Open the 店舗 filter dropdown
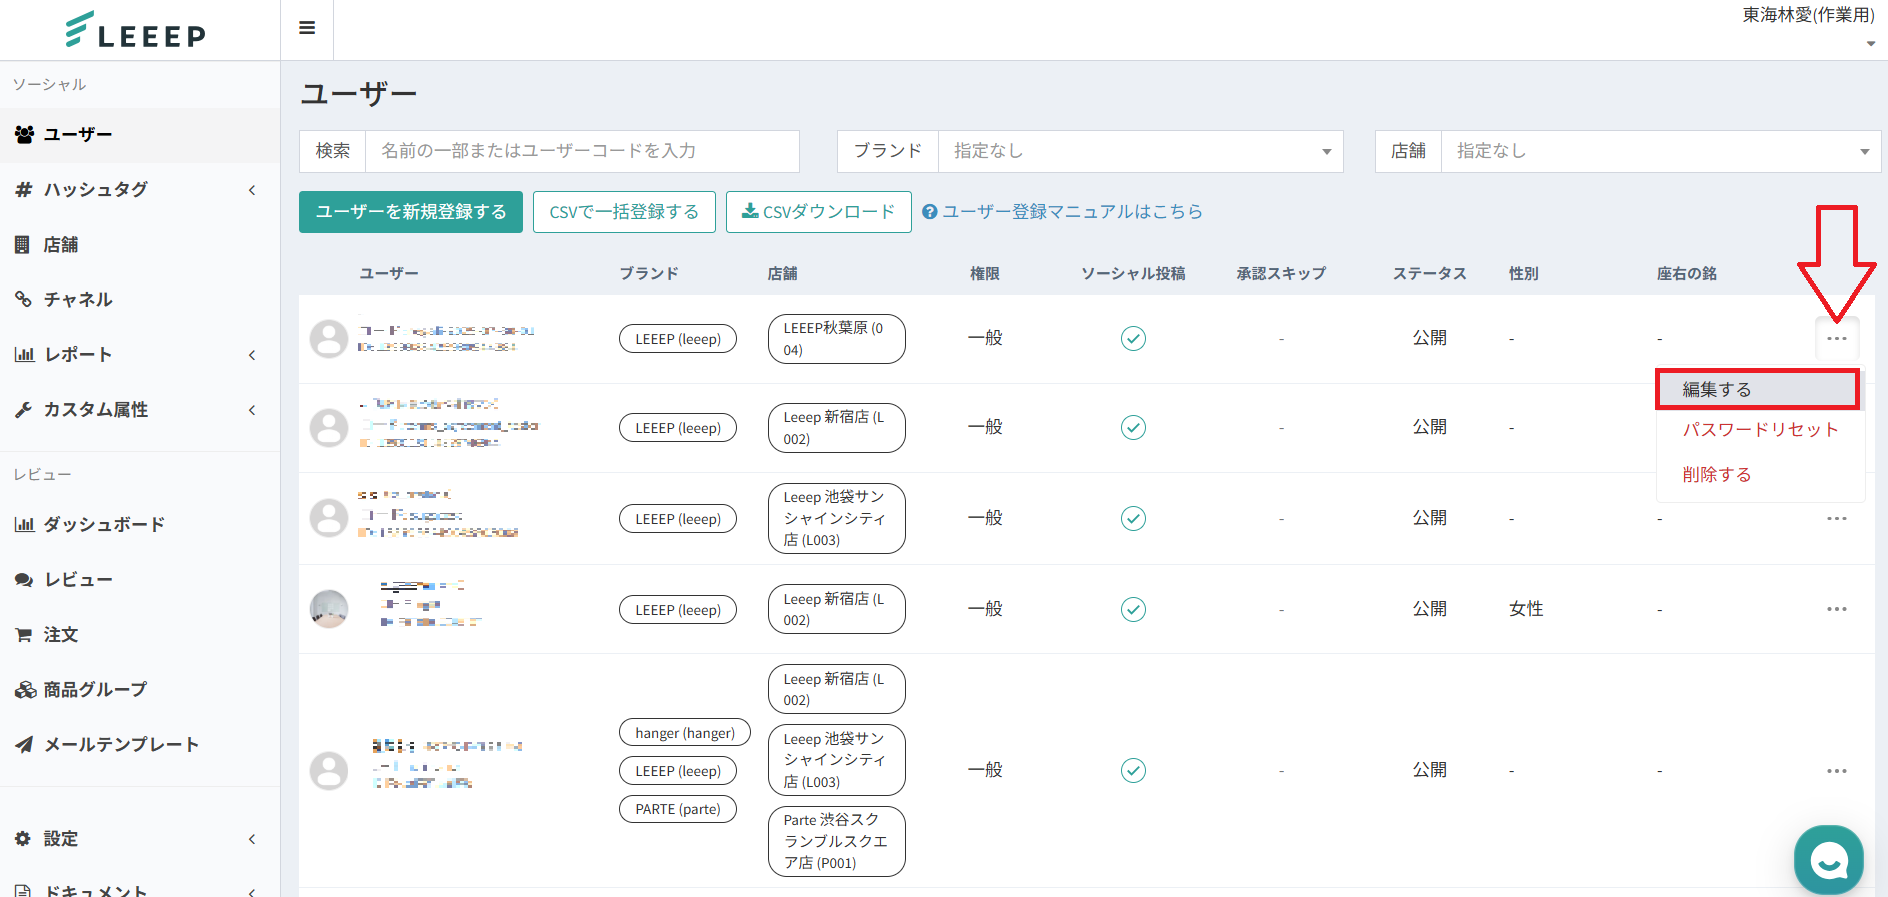Image resolution: width=1888 pixels, height=897 pixels. (x=1659, y=151)
